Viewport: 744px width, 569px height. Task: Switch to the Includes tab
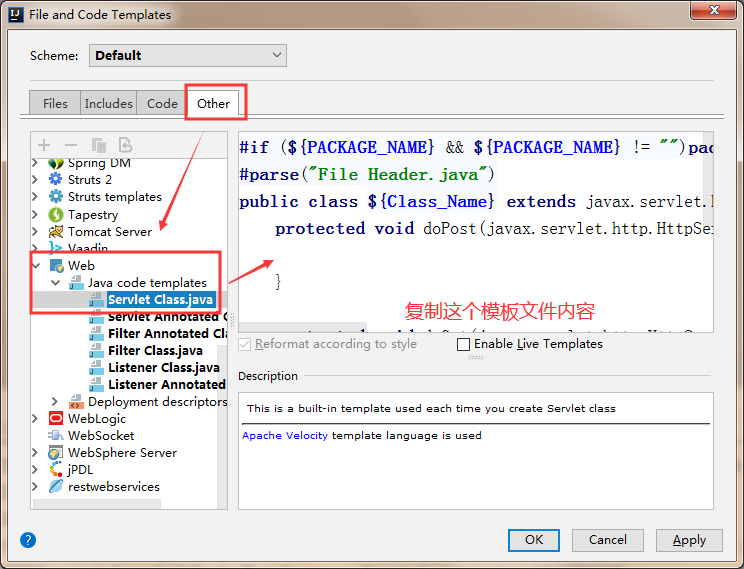[x=109, y=103]
